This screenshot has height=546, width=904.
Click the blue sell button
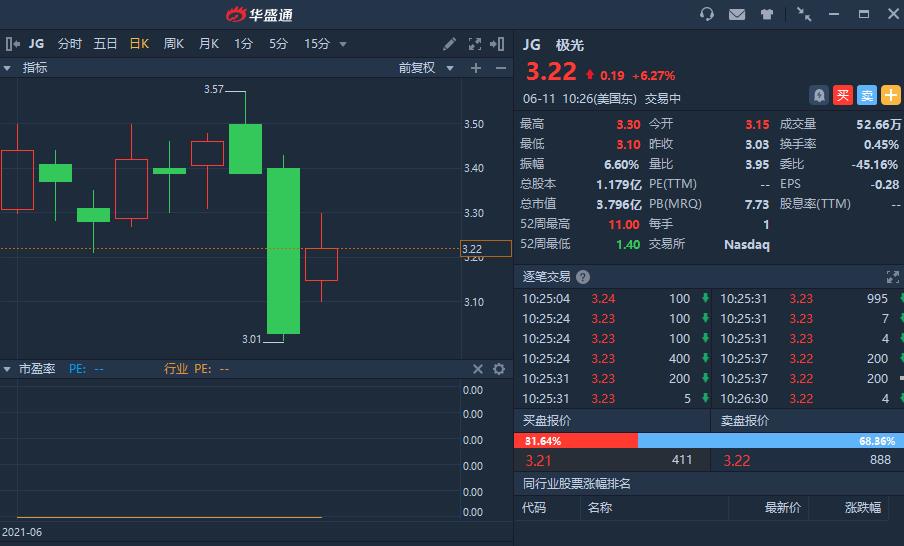[x=867, y=95]
